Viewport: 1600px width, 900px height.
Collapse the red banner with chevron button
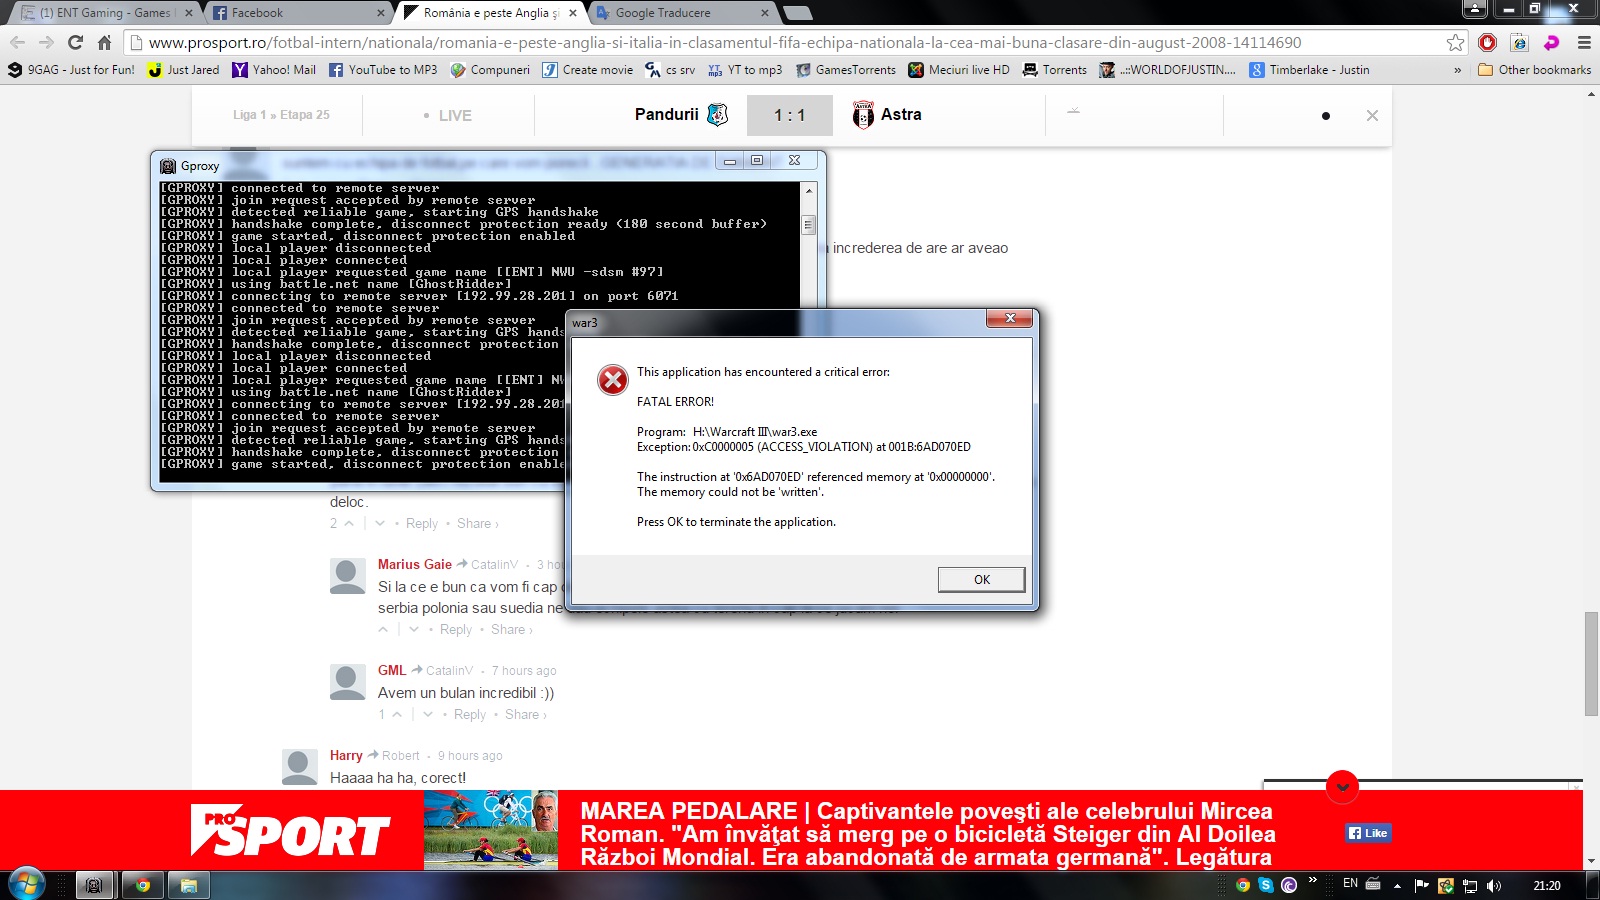pos(1342,787)
